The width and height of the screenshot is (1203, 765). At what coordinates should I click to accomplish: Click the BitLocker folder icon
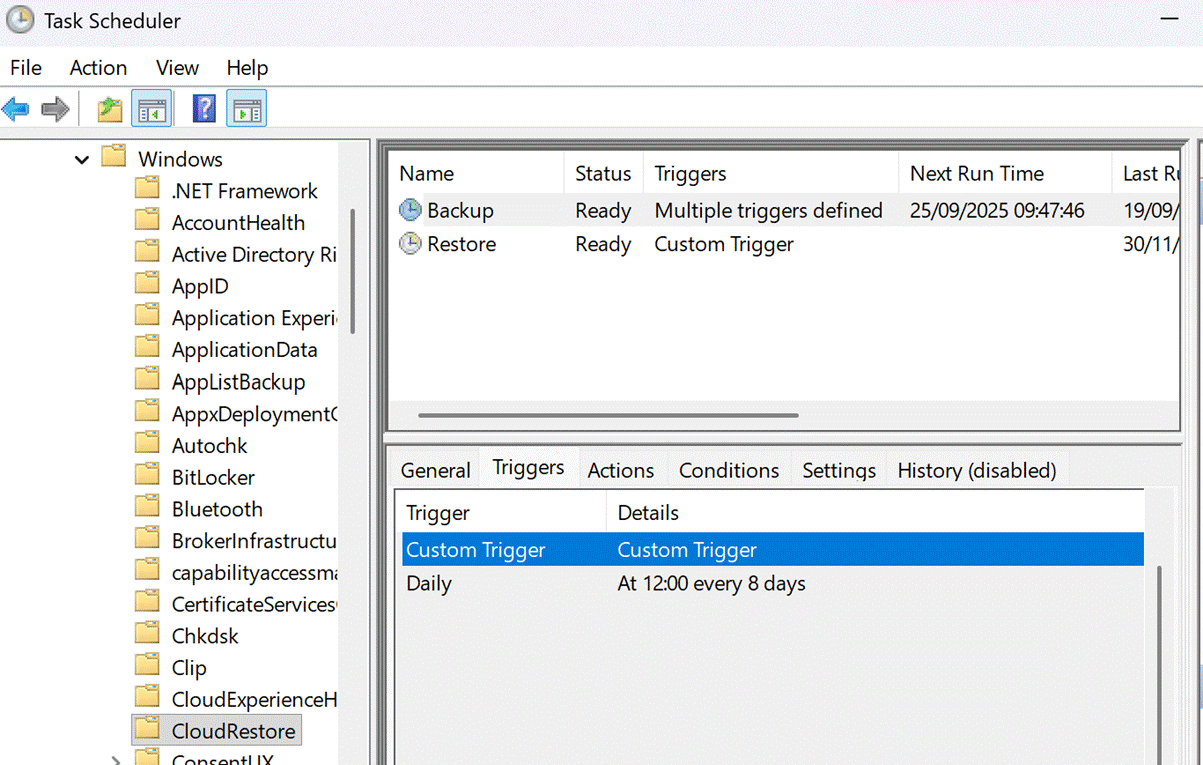click(147, 476)
